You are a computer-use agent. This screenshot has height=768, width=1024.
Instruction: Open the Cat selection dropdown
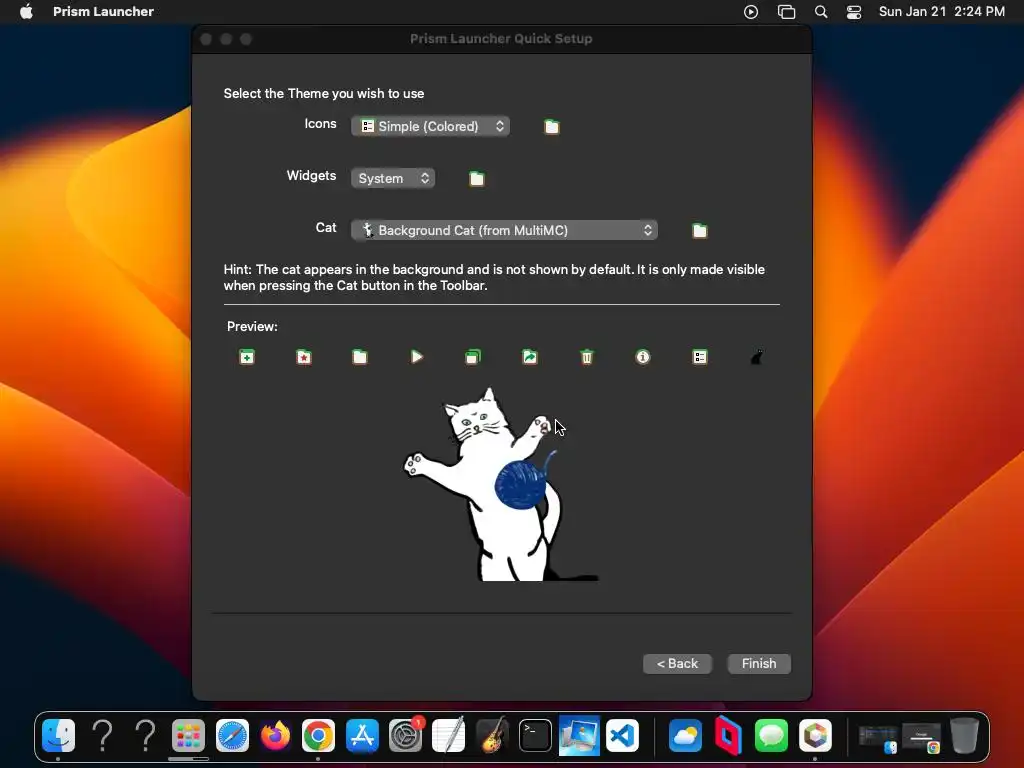(504, 230)
